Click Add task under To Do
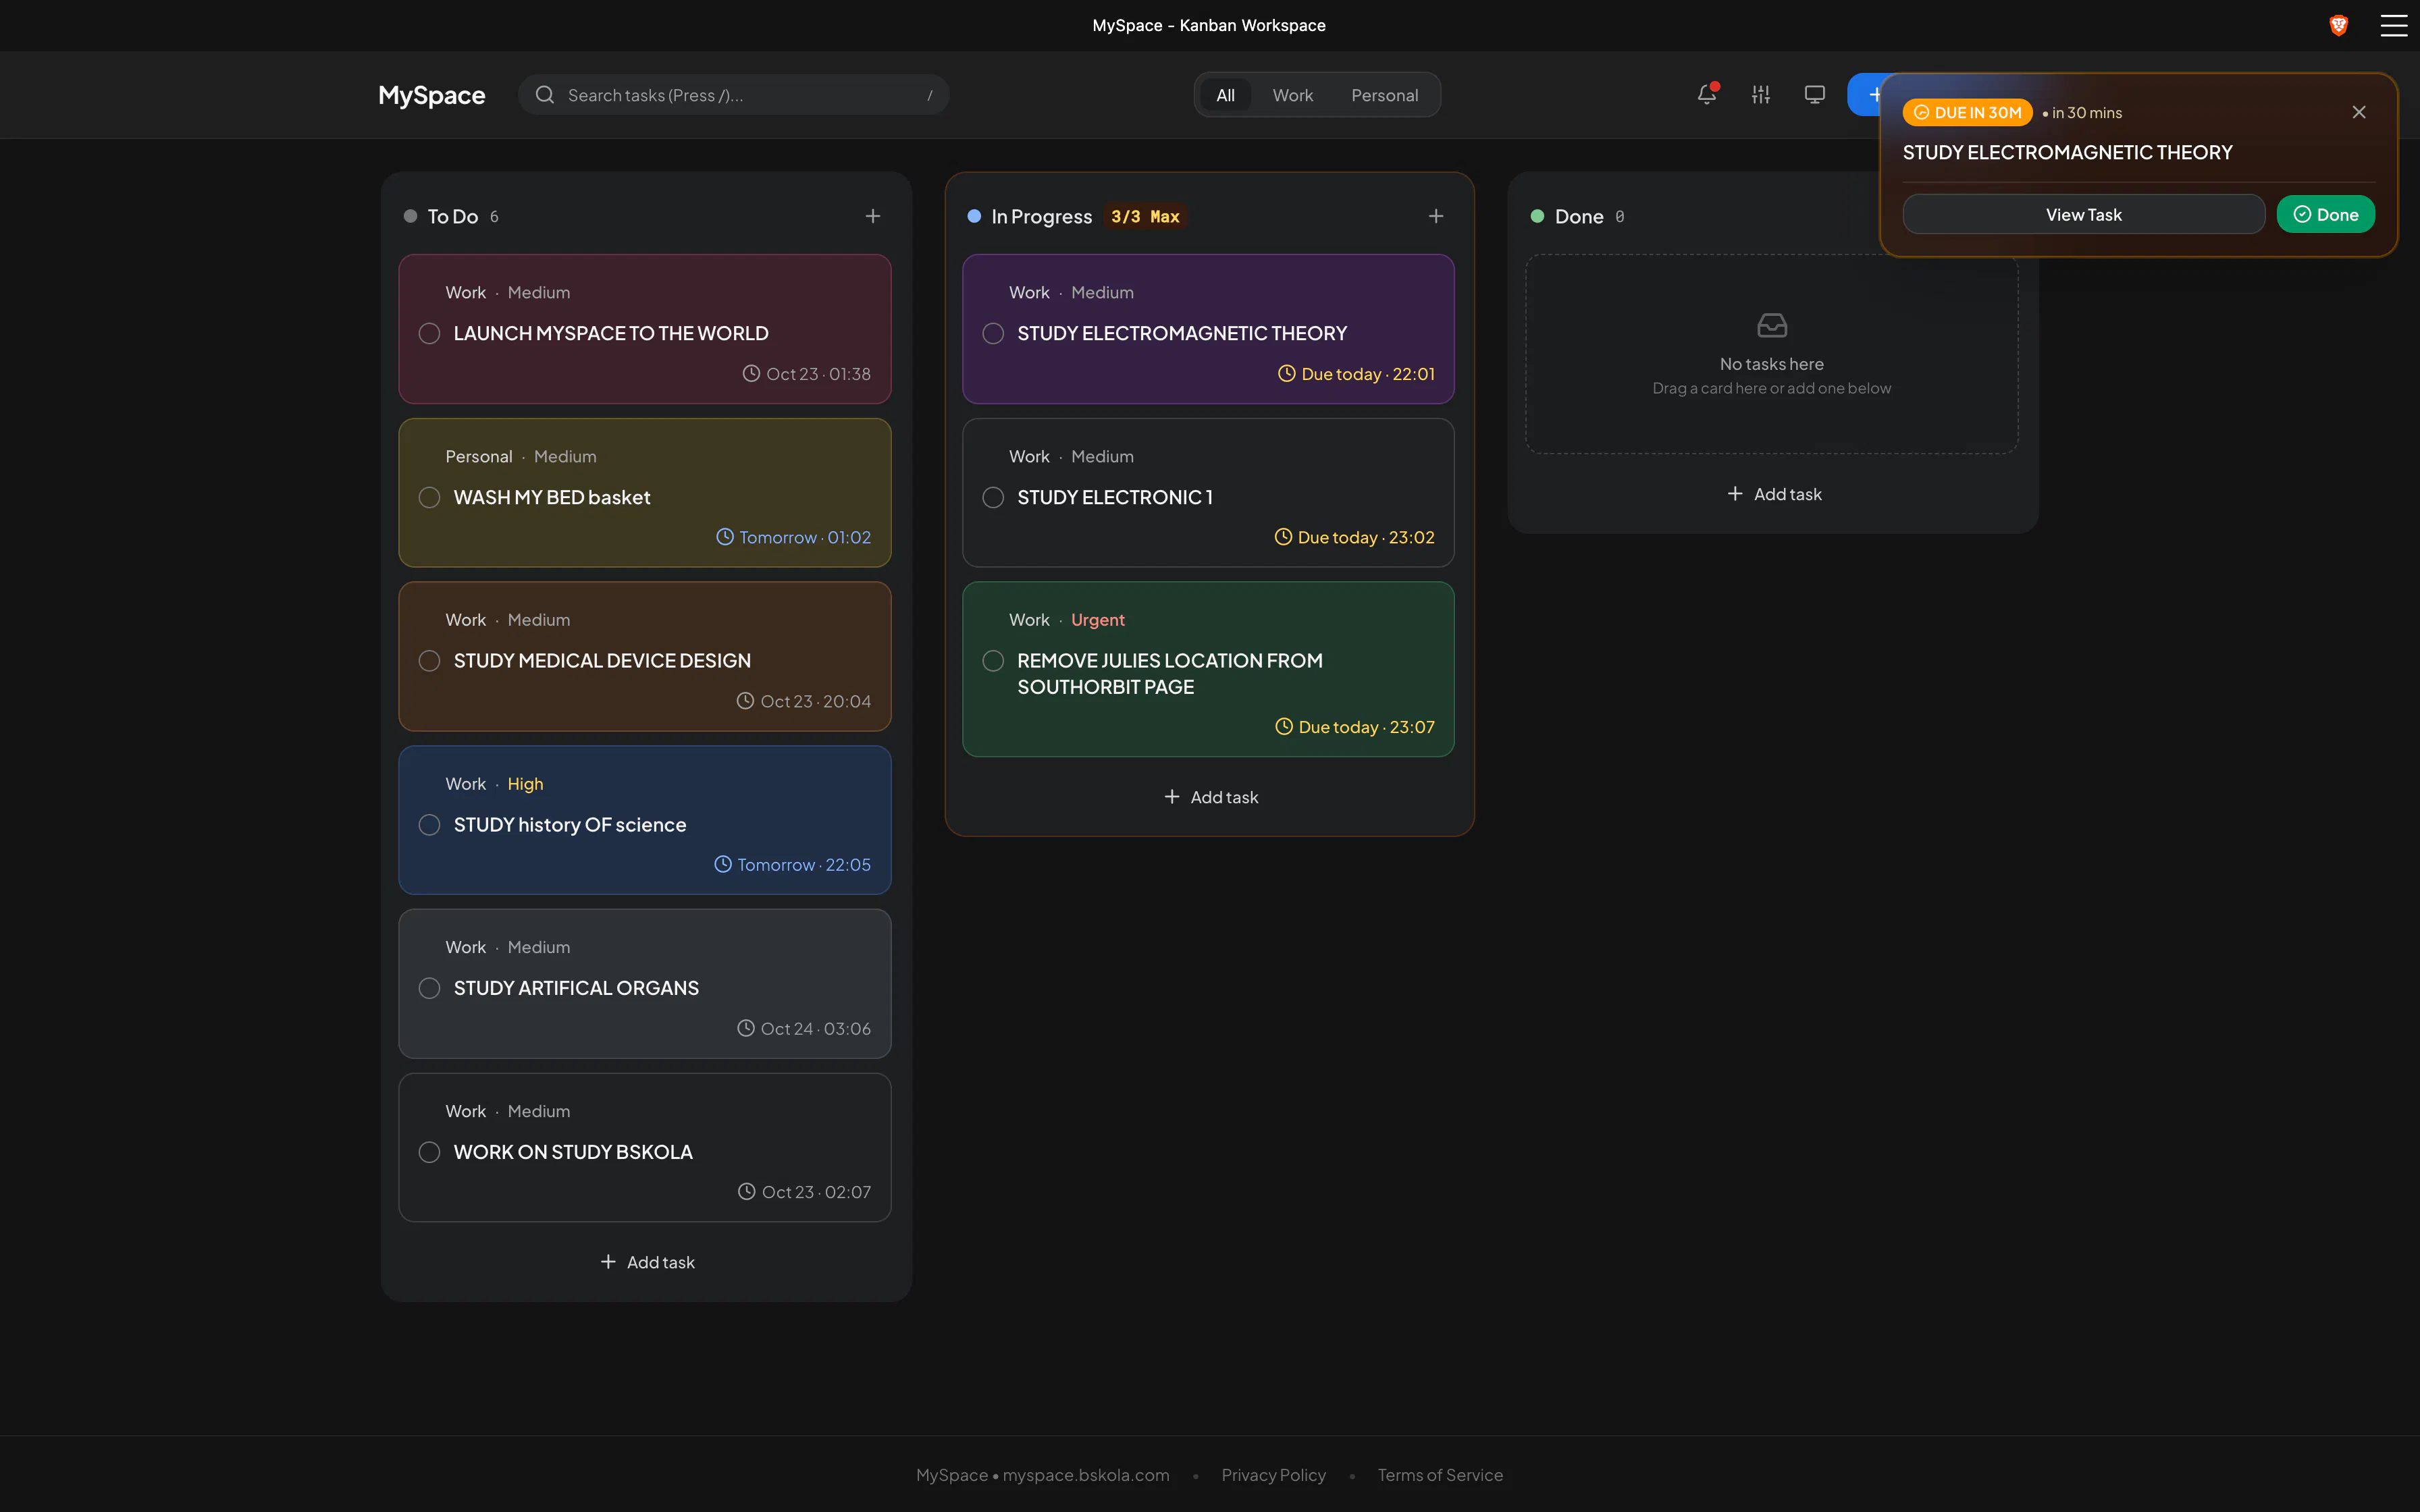2420x1512 pixels. click(647, 1262)
